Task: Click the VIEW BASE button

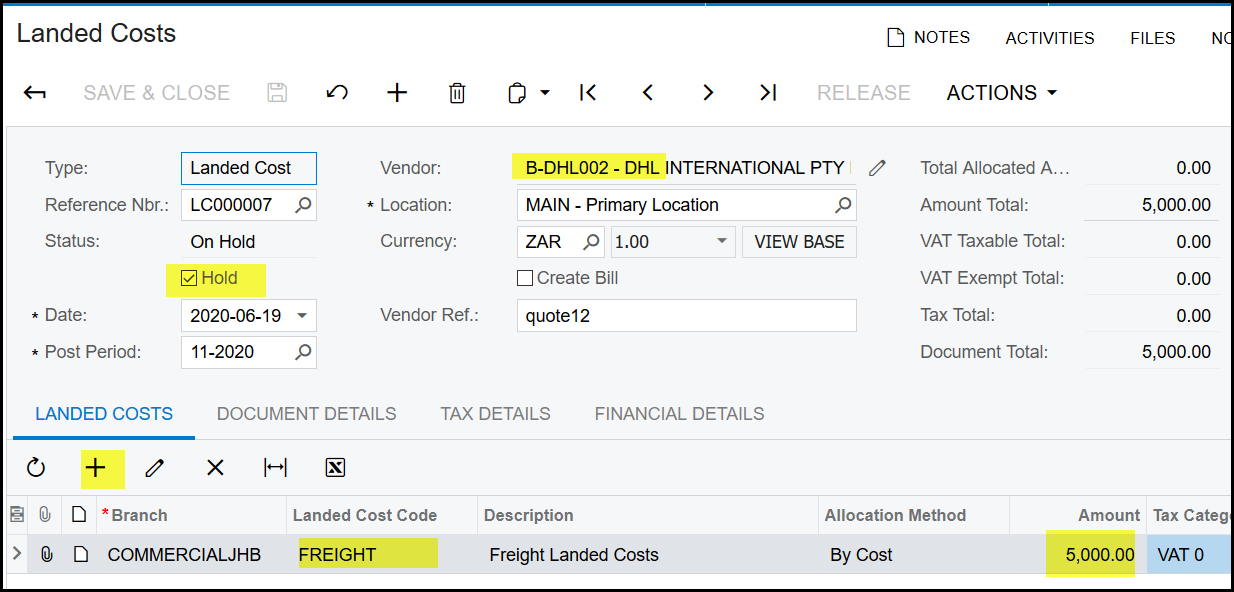Action: coord(799,242)
